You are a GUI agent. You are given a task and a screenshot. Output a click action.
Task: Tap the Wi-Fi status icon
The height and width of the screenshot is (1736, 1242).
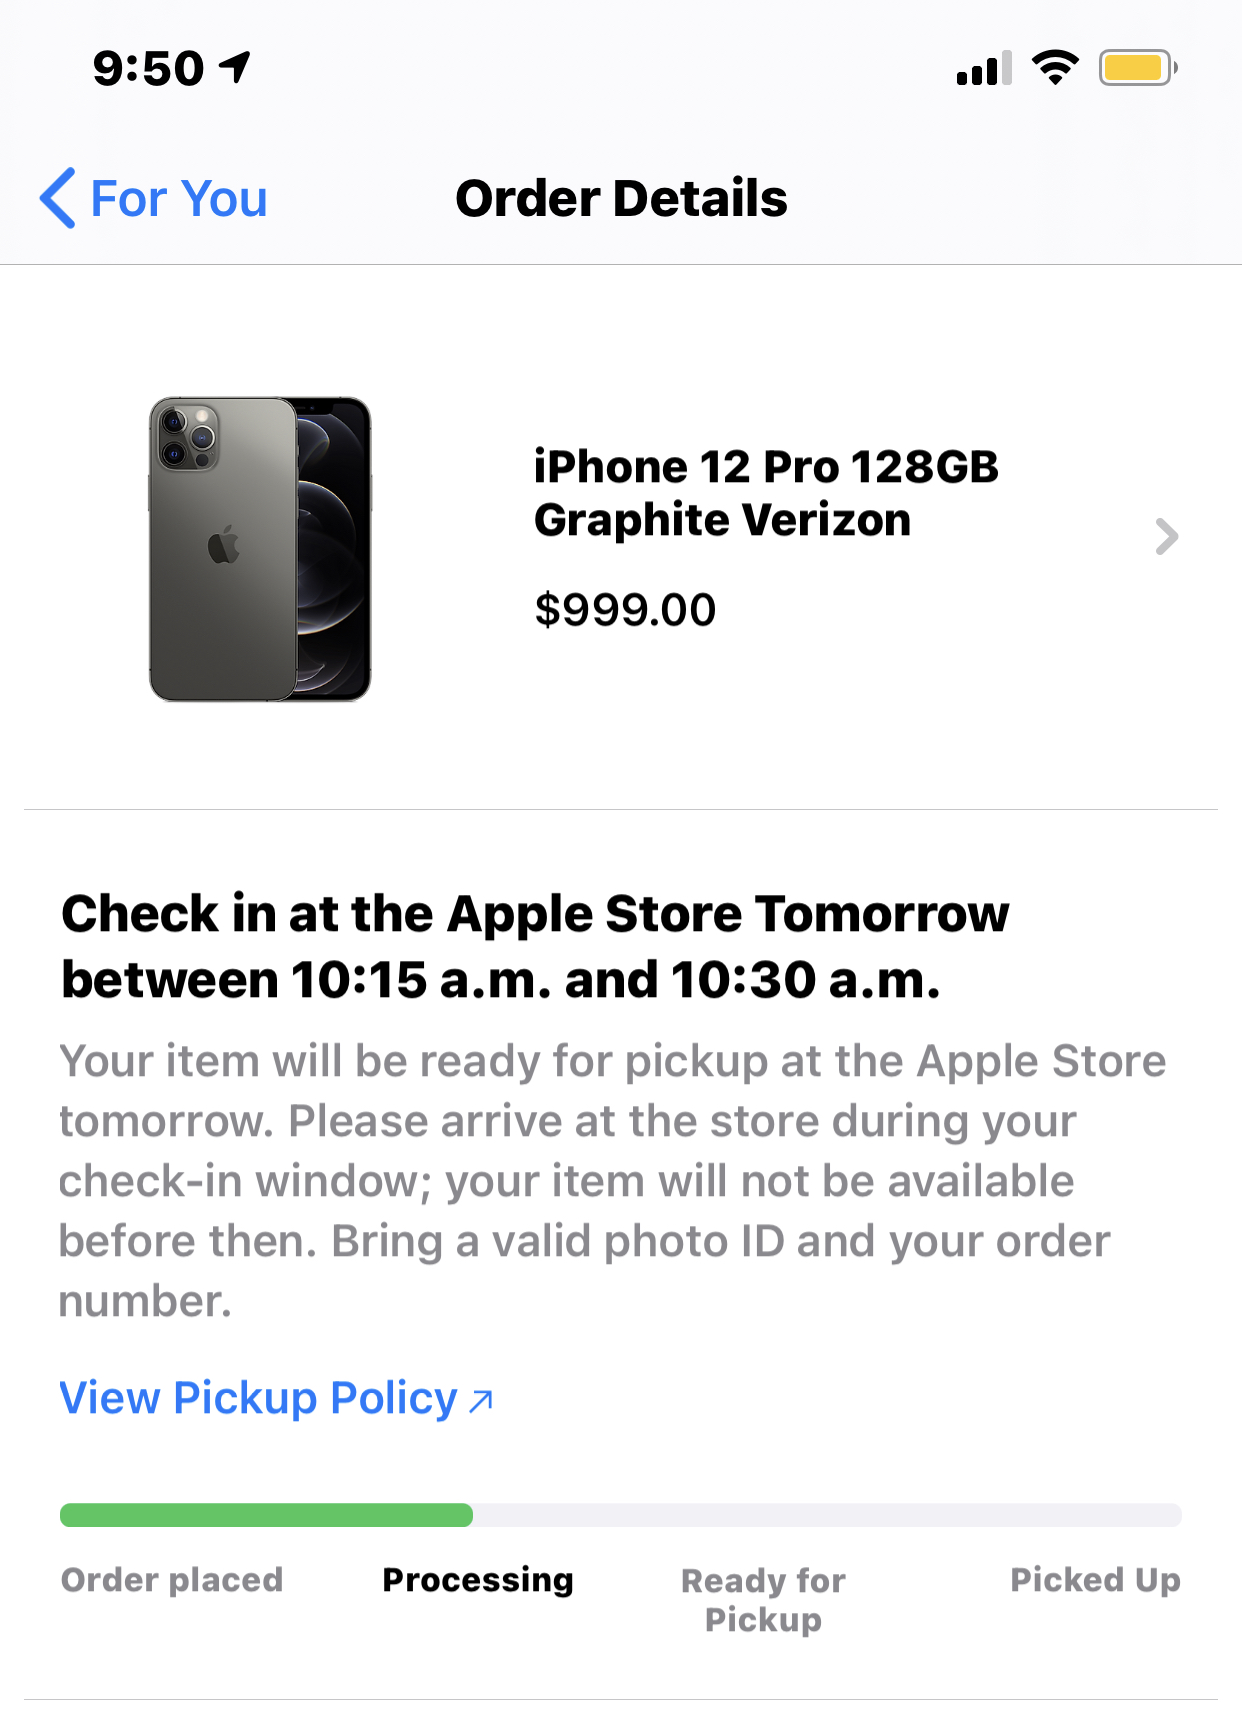tap(1055, 68)
